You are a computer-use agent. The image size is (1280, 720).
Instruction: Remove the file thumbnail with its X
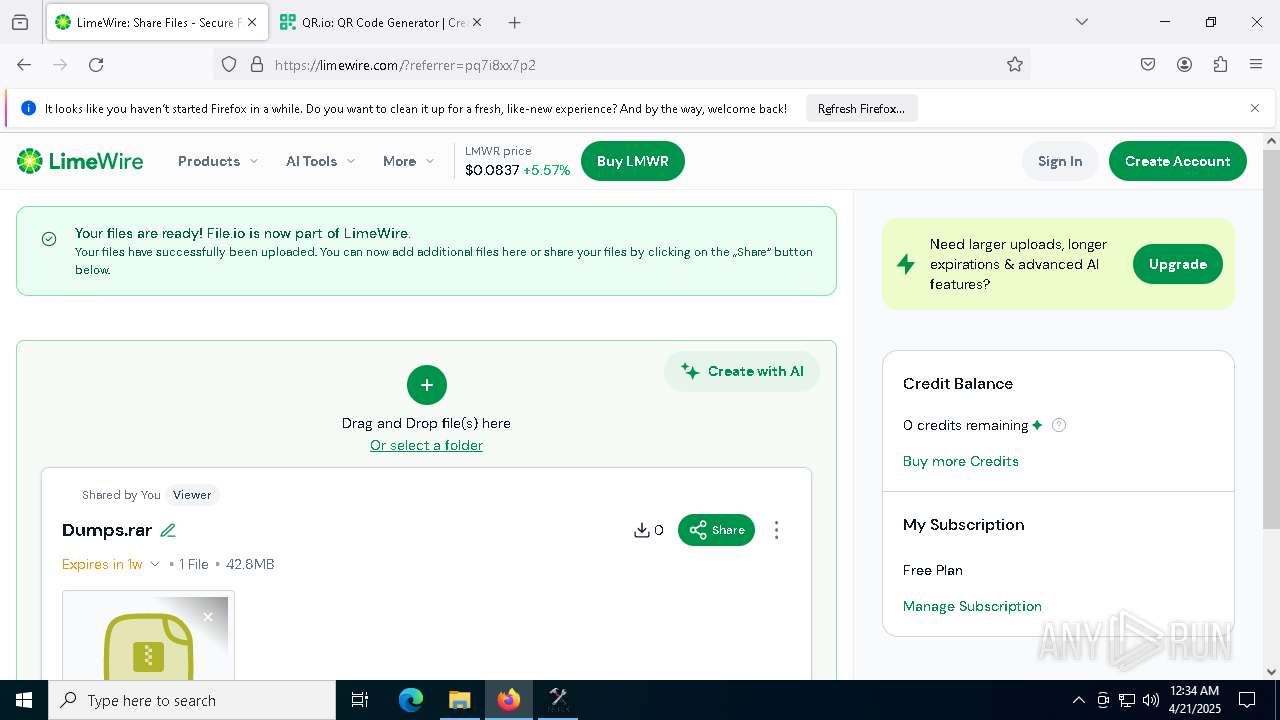point(208,617)
